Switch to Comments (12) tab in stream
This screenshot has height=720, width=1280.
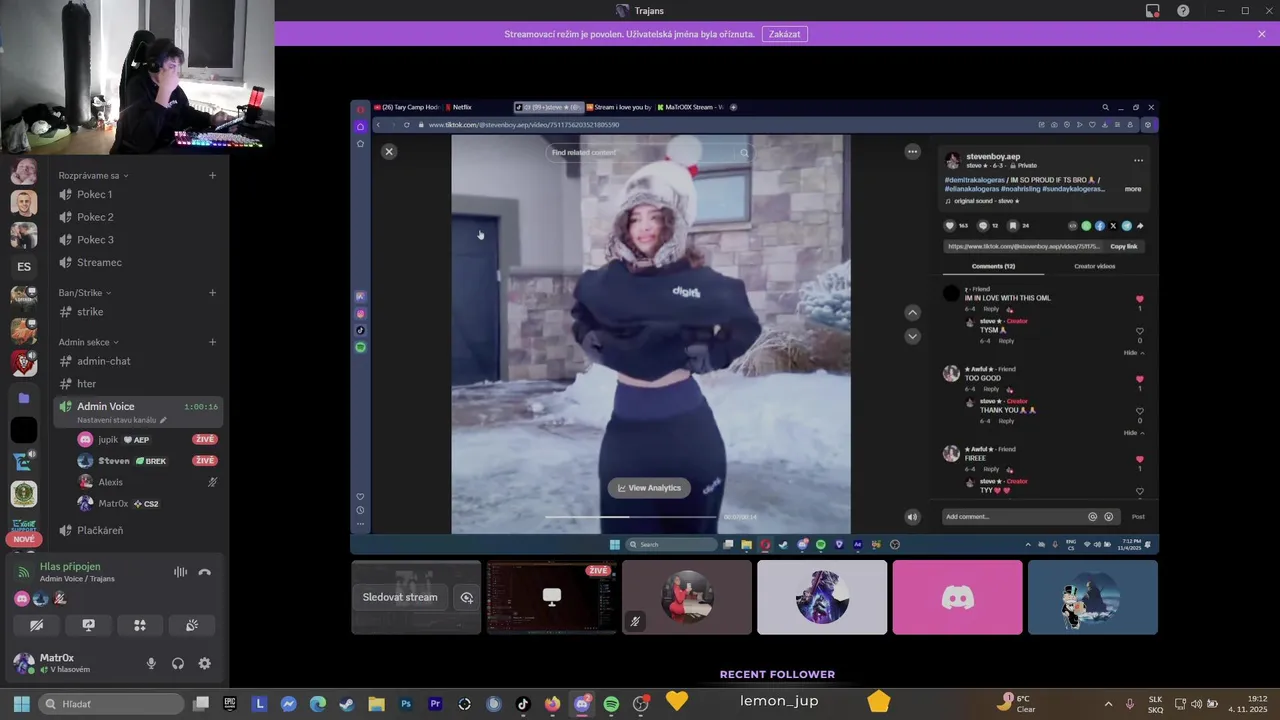(x=993, y=266)
